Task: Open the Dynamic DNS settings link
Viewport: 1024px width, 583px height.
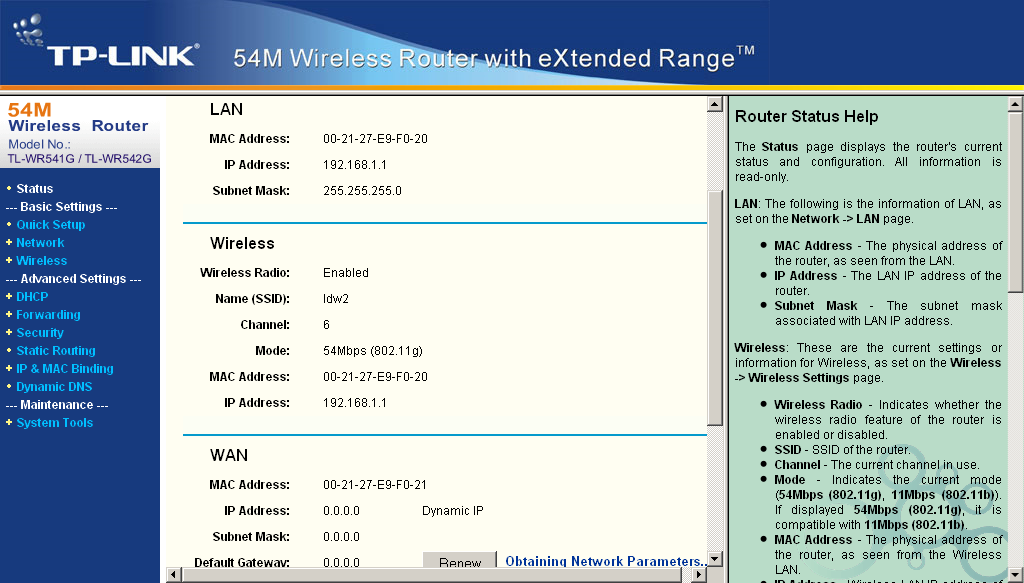Action: pos(54,387)
